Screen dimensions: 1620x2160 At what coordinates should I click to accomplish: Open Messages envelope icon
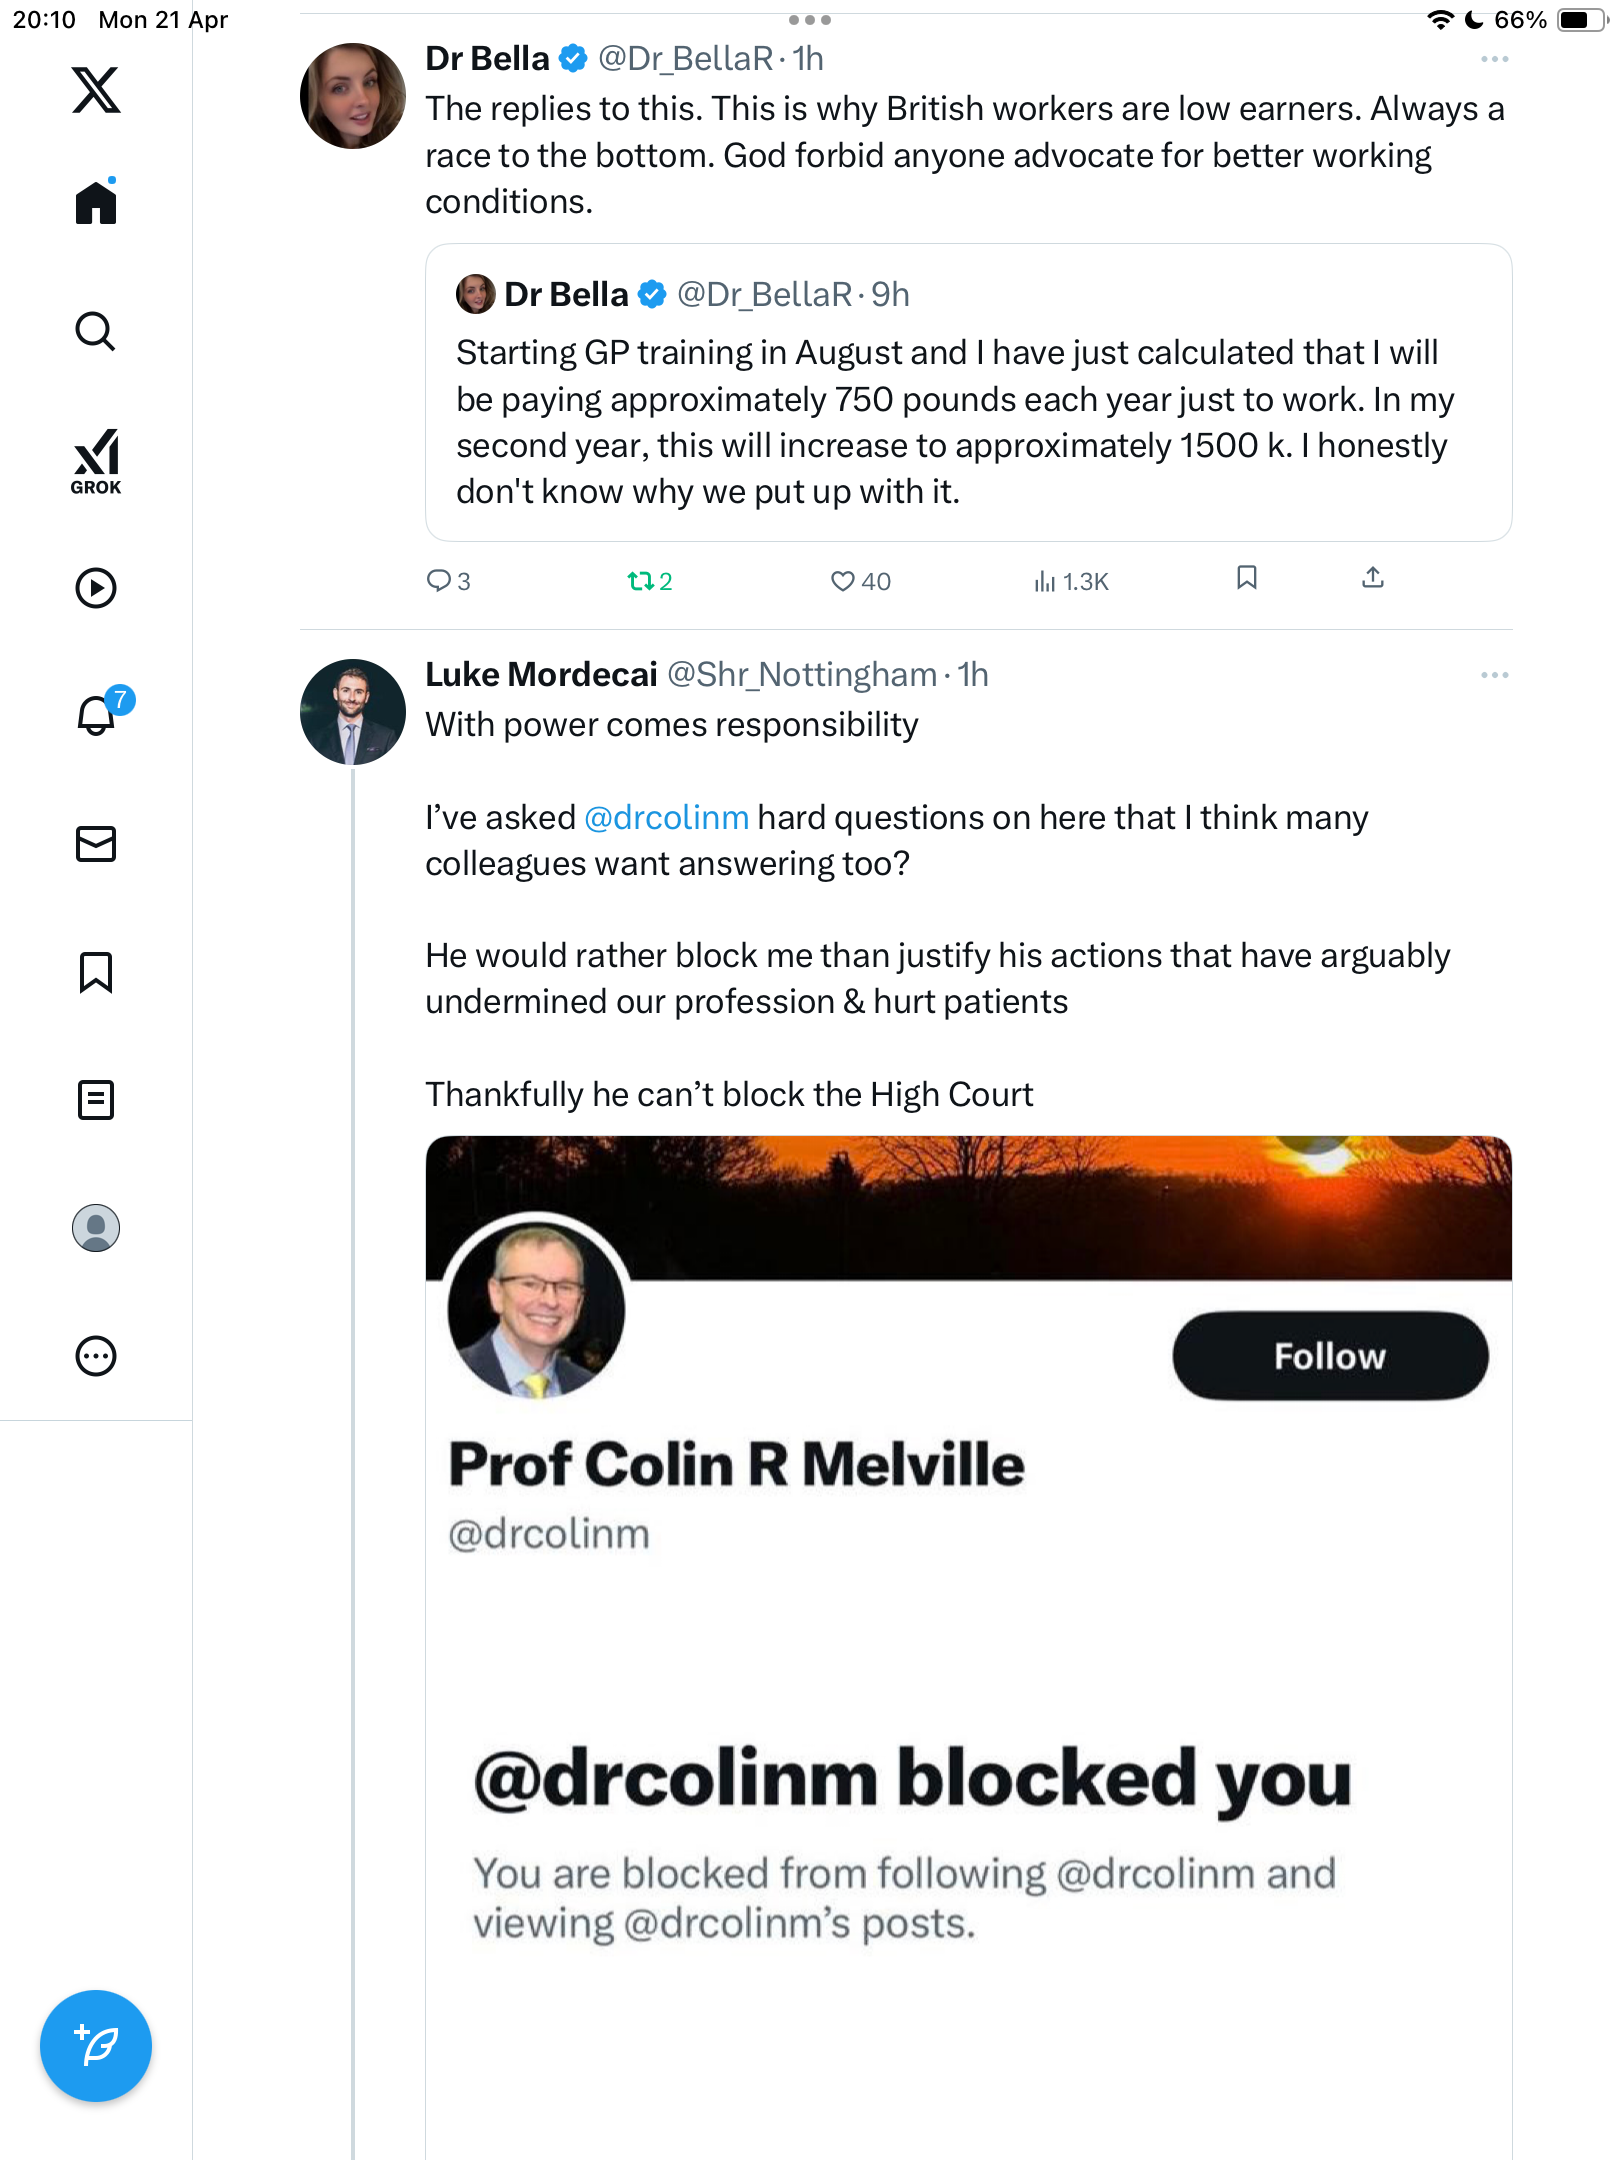pos(96,844)
